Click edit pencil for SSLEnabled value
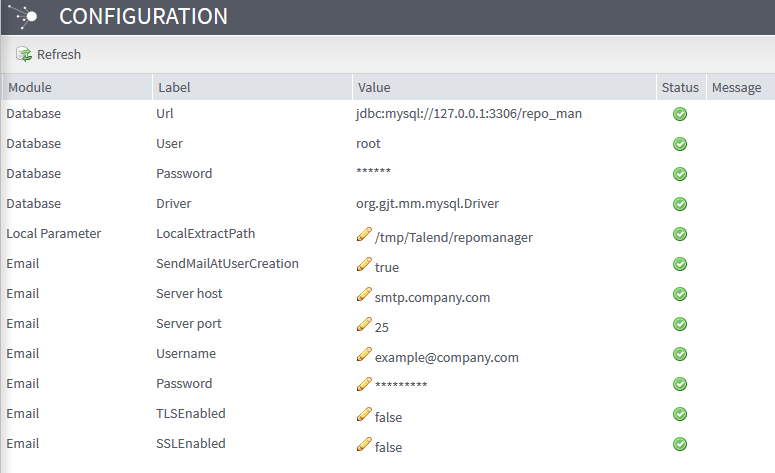The width and height of the screenshot is (775, 473). pyautogui.click(x=363, y=445)
